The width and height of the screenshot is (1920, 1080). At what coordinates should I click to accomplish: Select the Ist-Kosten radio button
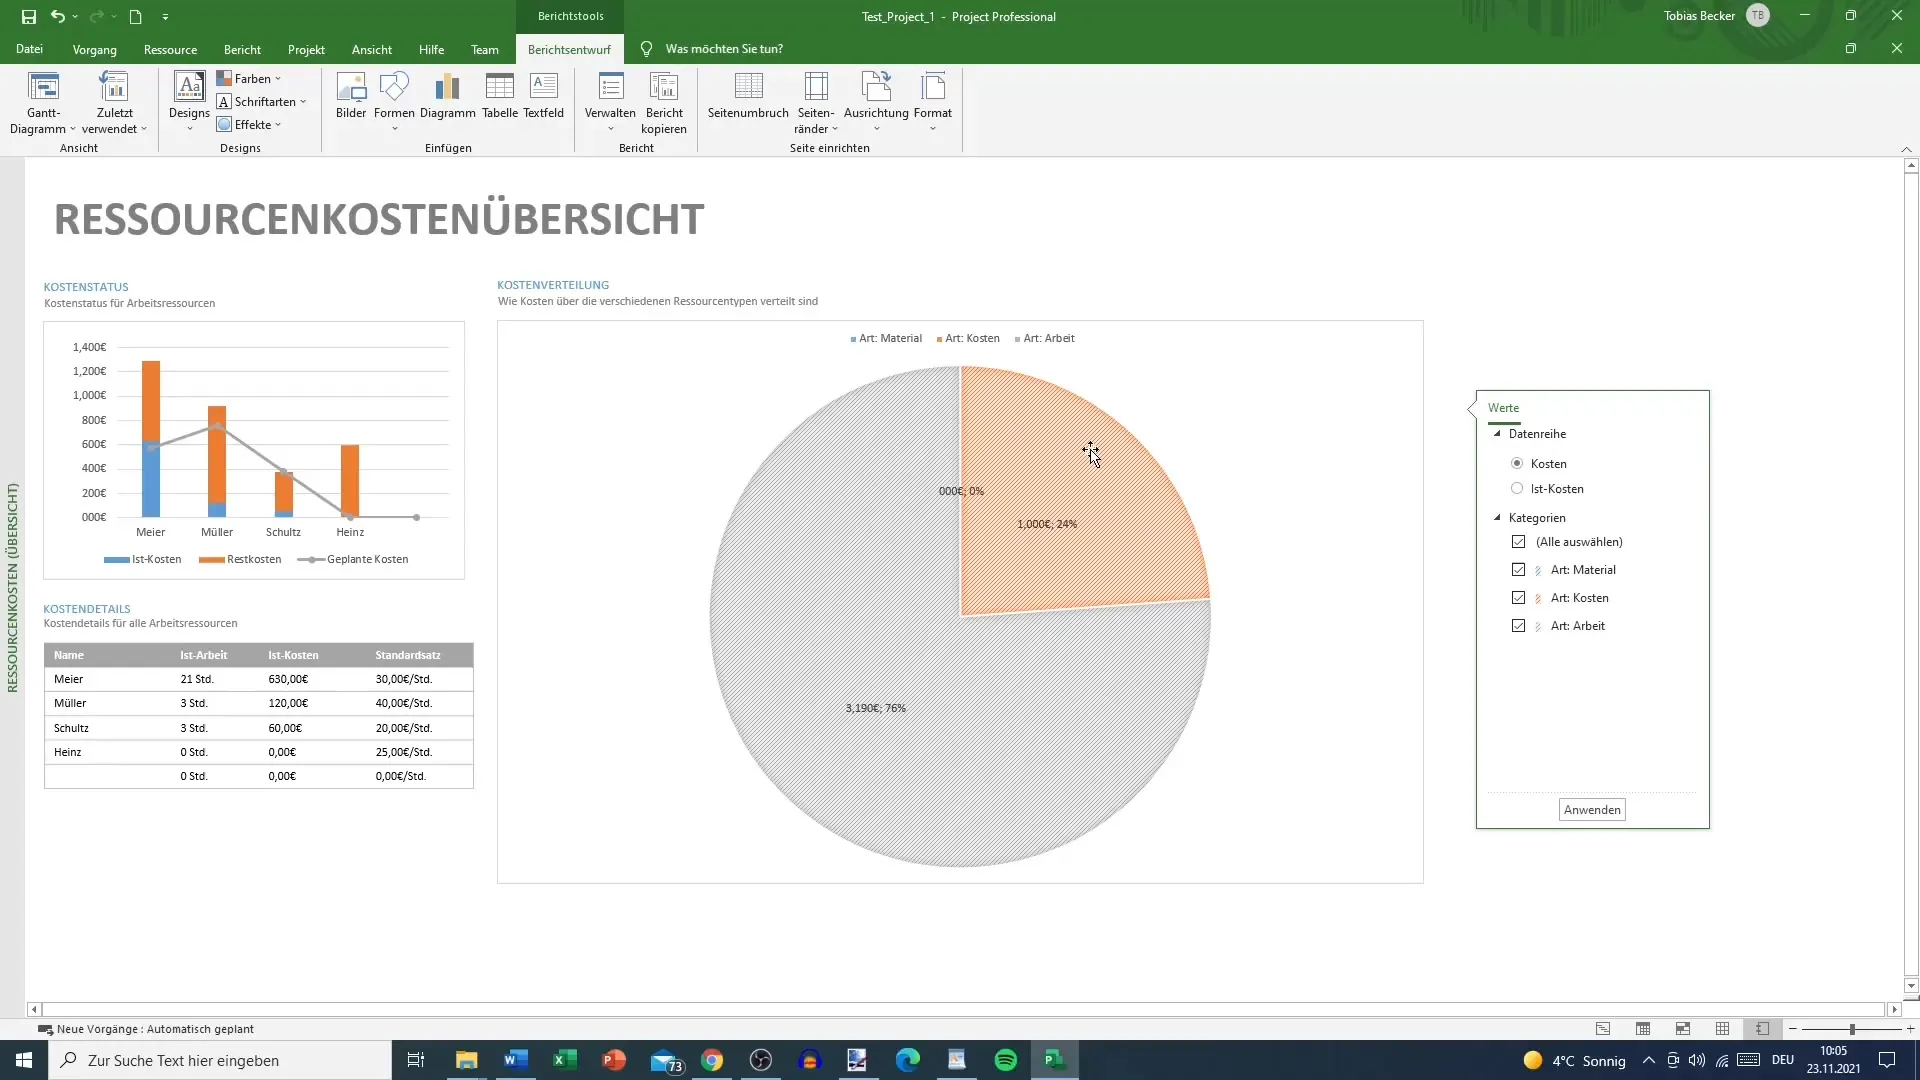point(1517,489)
